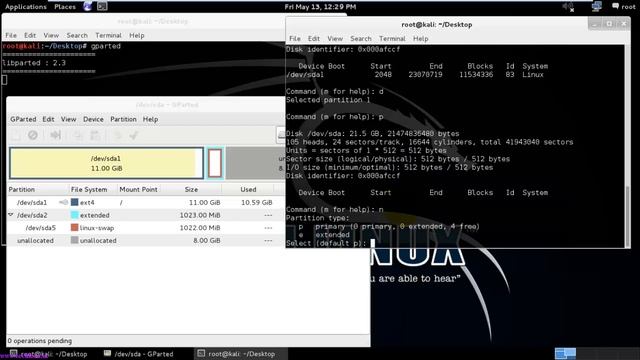Switch to /dev/sda - GParted taskbar button
Screen dimensions: 640x360
pos(139,353)
